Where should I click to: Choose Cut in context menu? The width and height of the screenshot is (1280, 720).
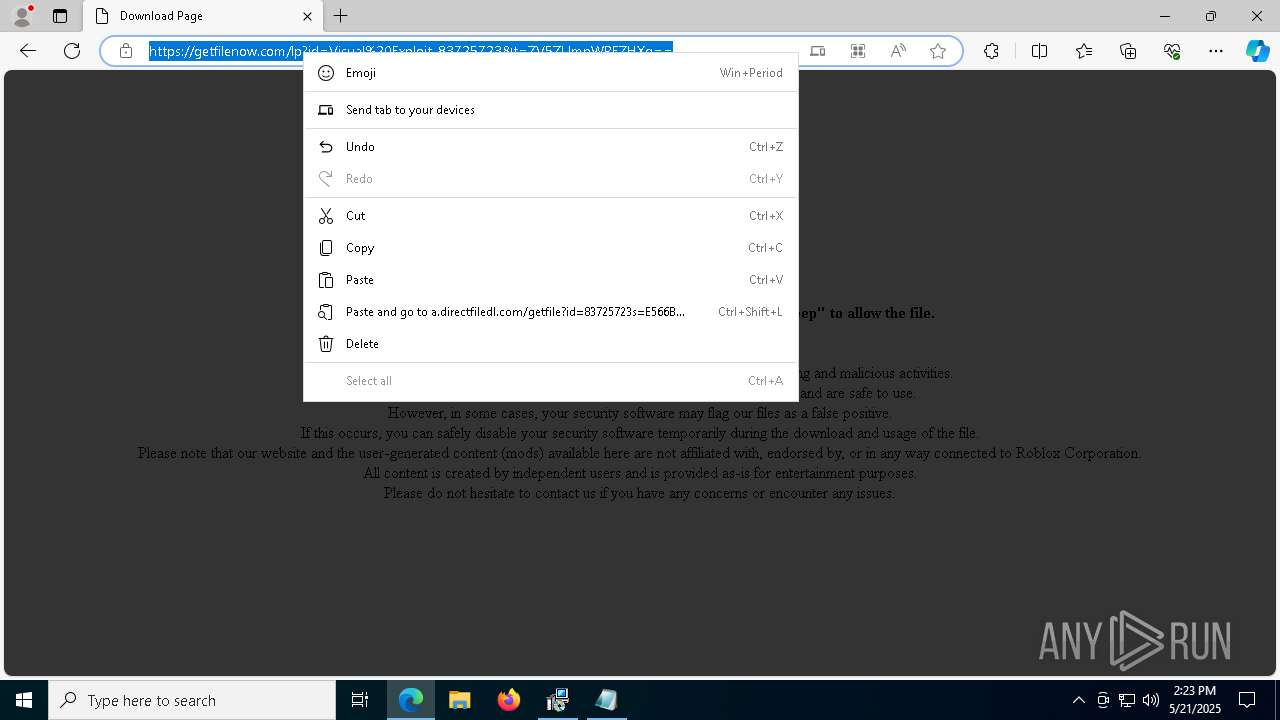pyautogui.click(x=551, y=216)
